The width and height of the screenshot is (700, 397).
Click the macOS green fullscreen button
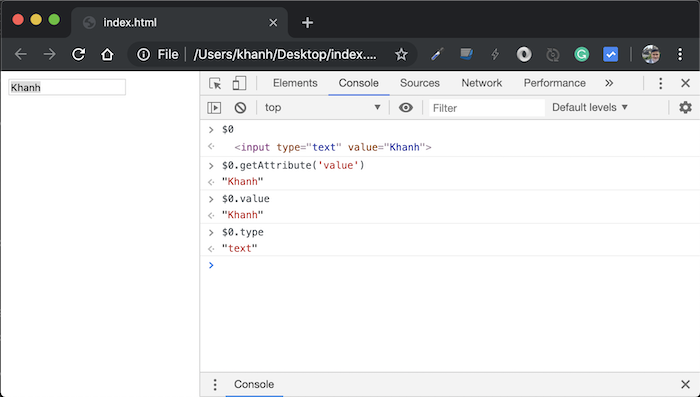54,20
